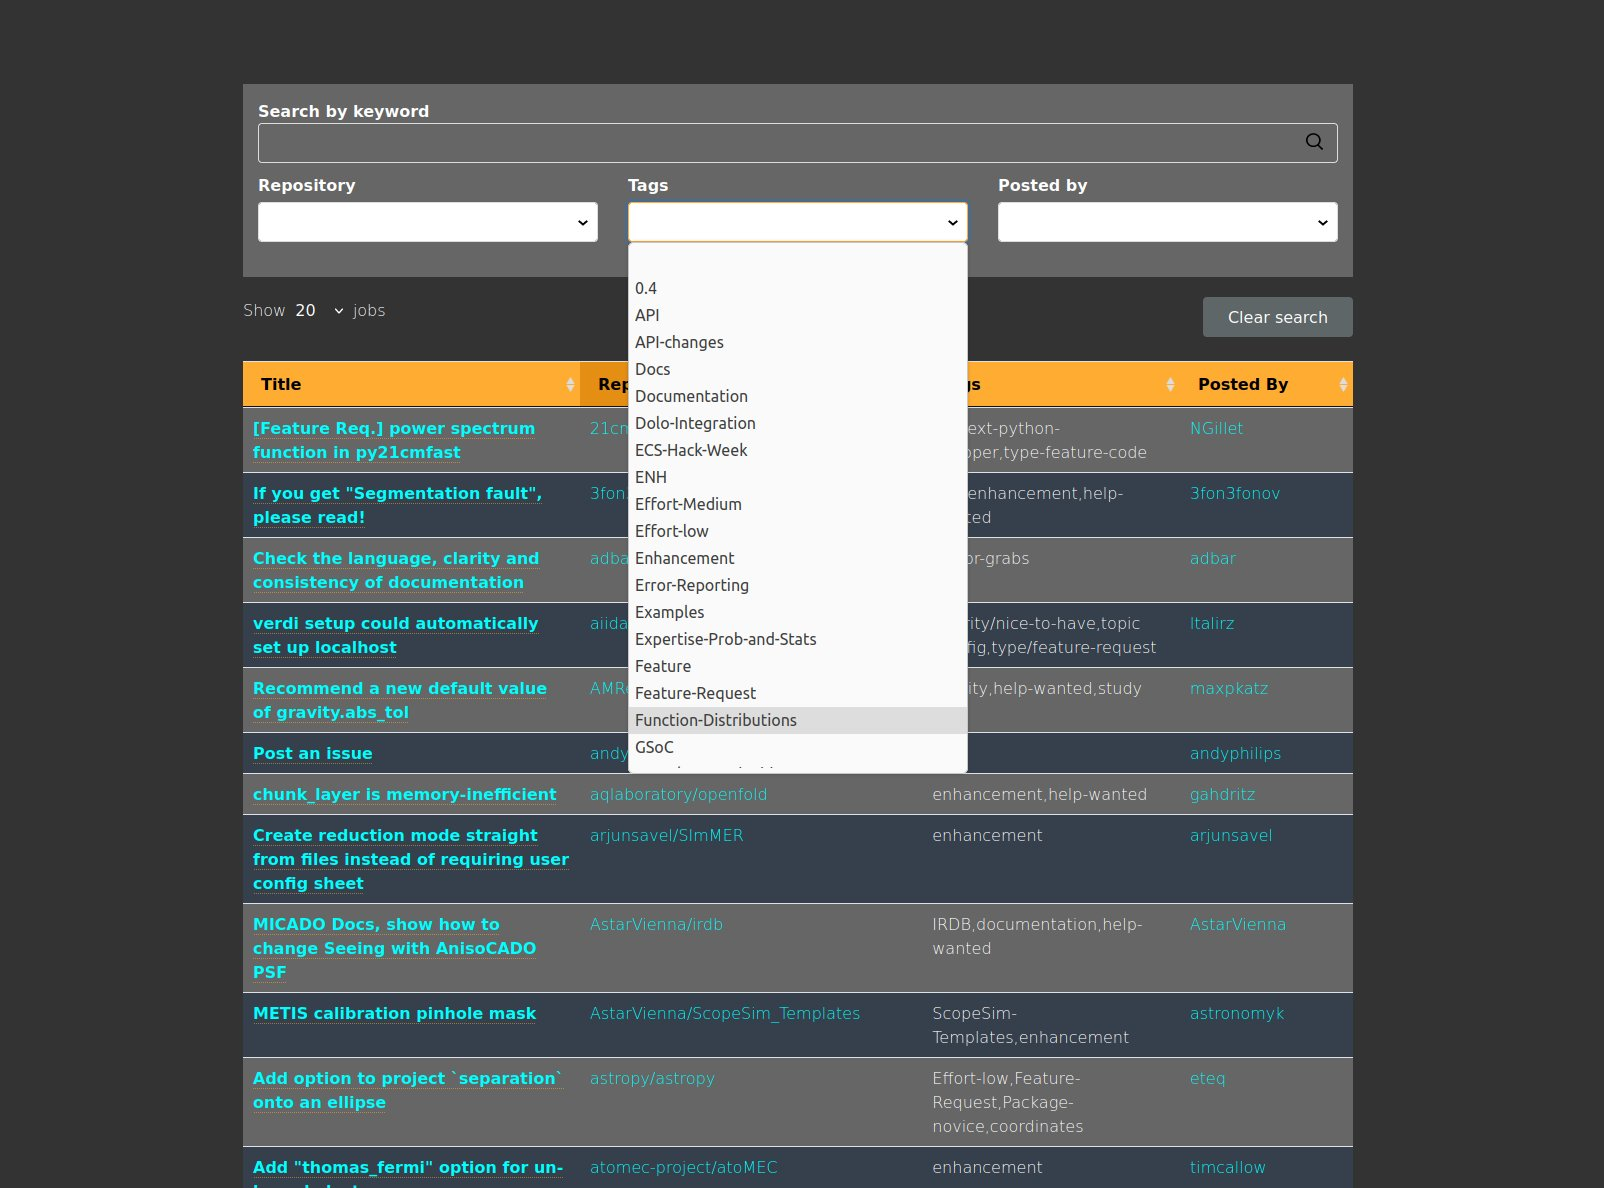Open the Repository dropdown

427,222
